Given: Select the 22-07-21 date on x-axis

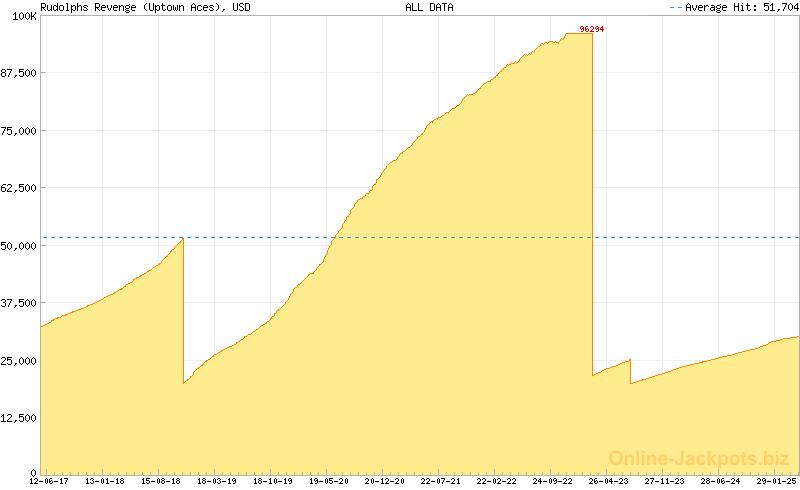Looking at the screenshot, I should [x=440, y=481].
